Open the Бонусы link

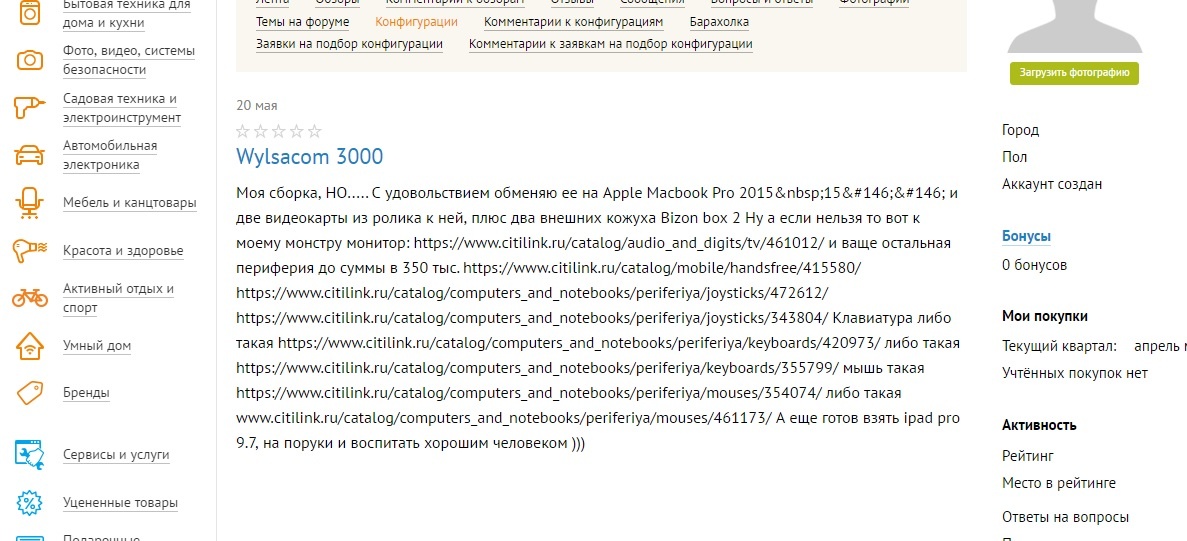(x=1027, y=236)
